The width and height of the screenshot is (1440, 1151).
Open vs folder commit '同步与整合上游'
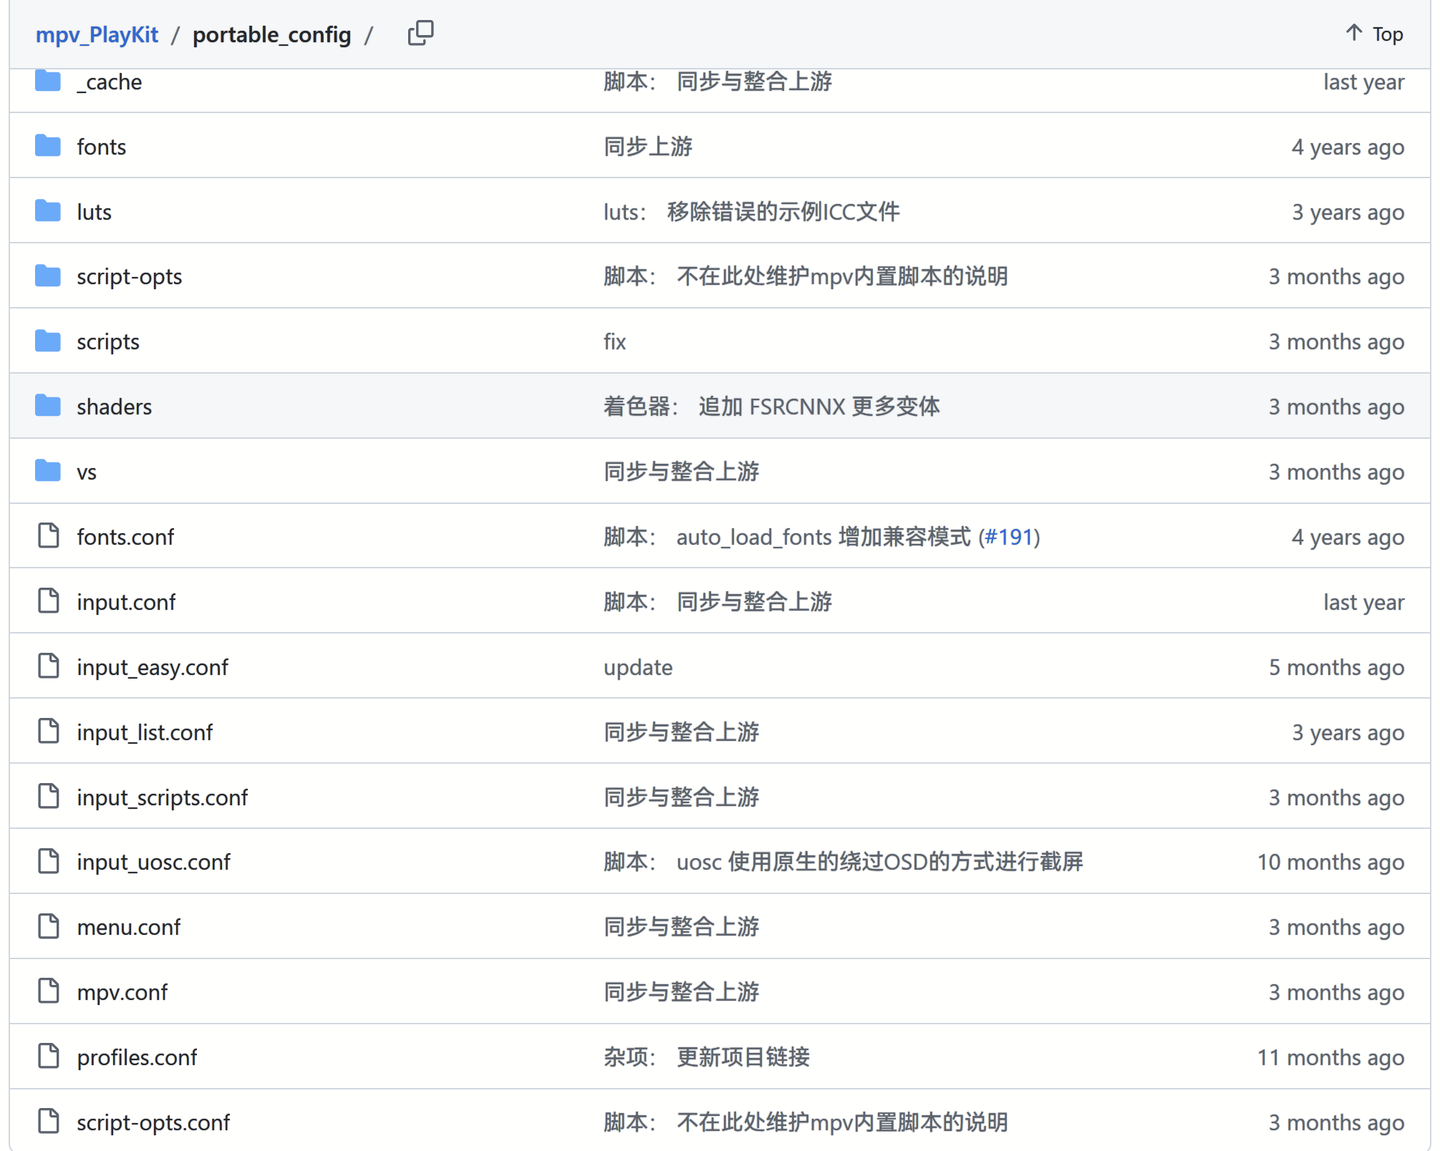pyautogui.click(x=681, y=472)
